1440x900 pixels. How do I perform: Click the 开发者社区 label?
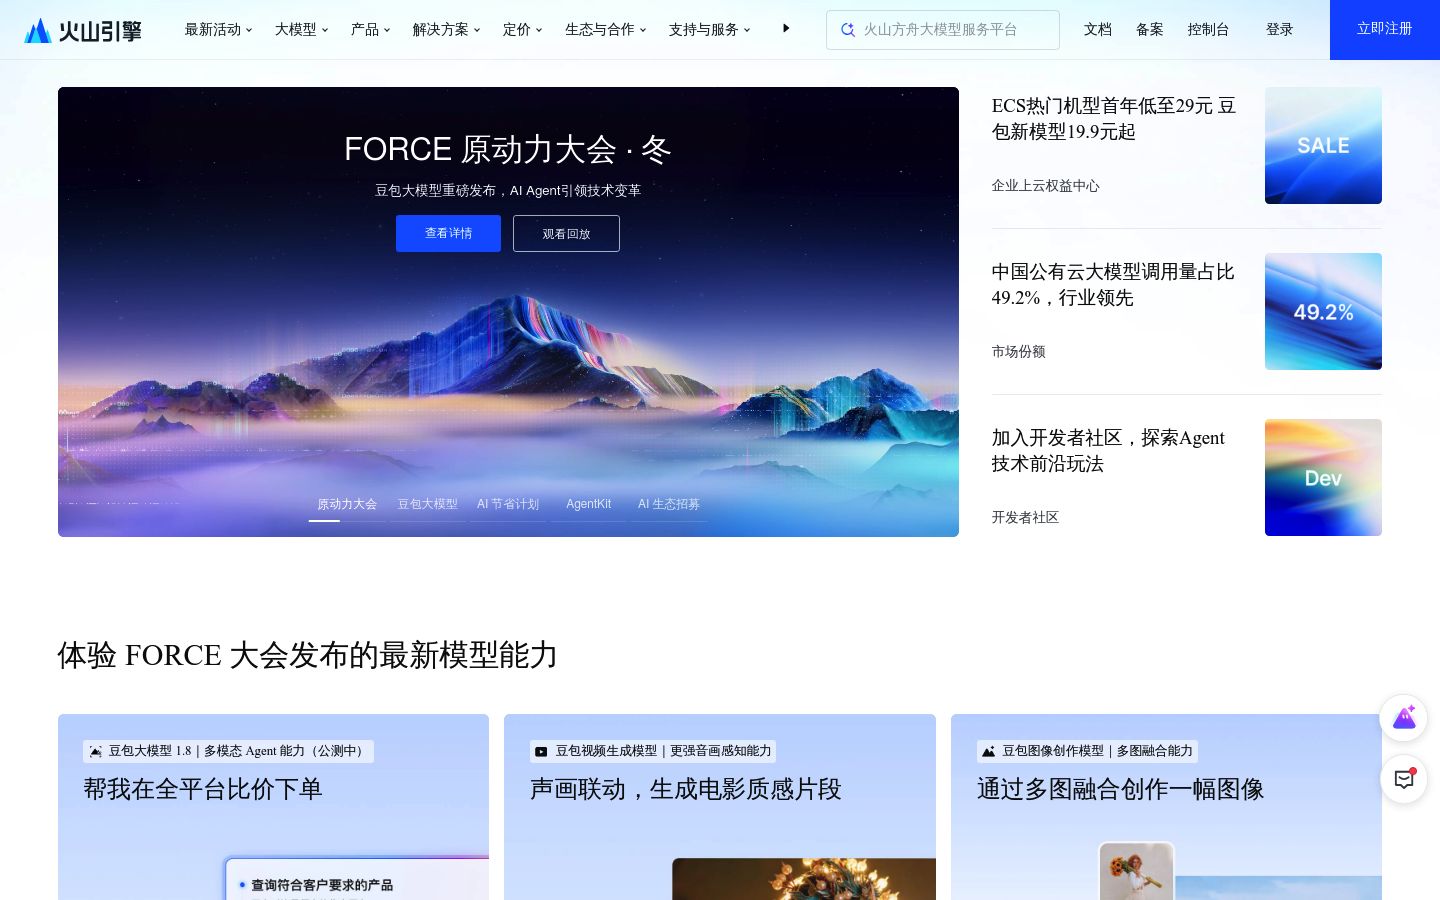point(1025,518)
